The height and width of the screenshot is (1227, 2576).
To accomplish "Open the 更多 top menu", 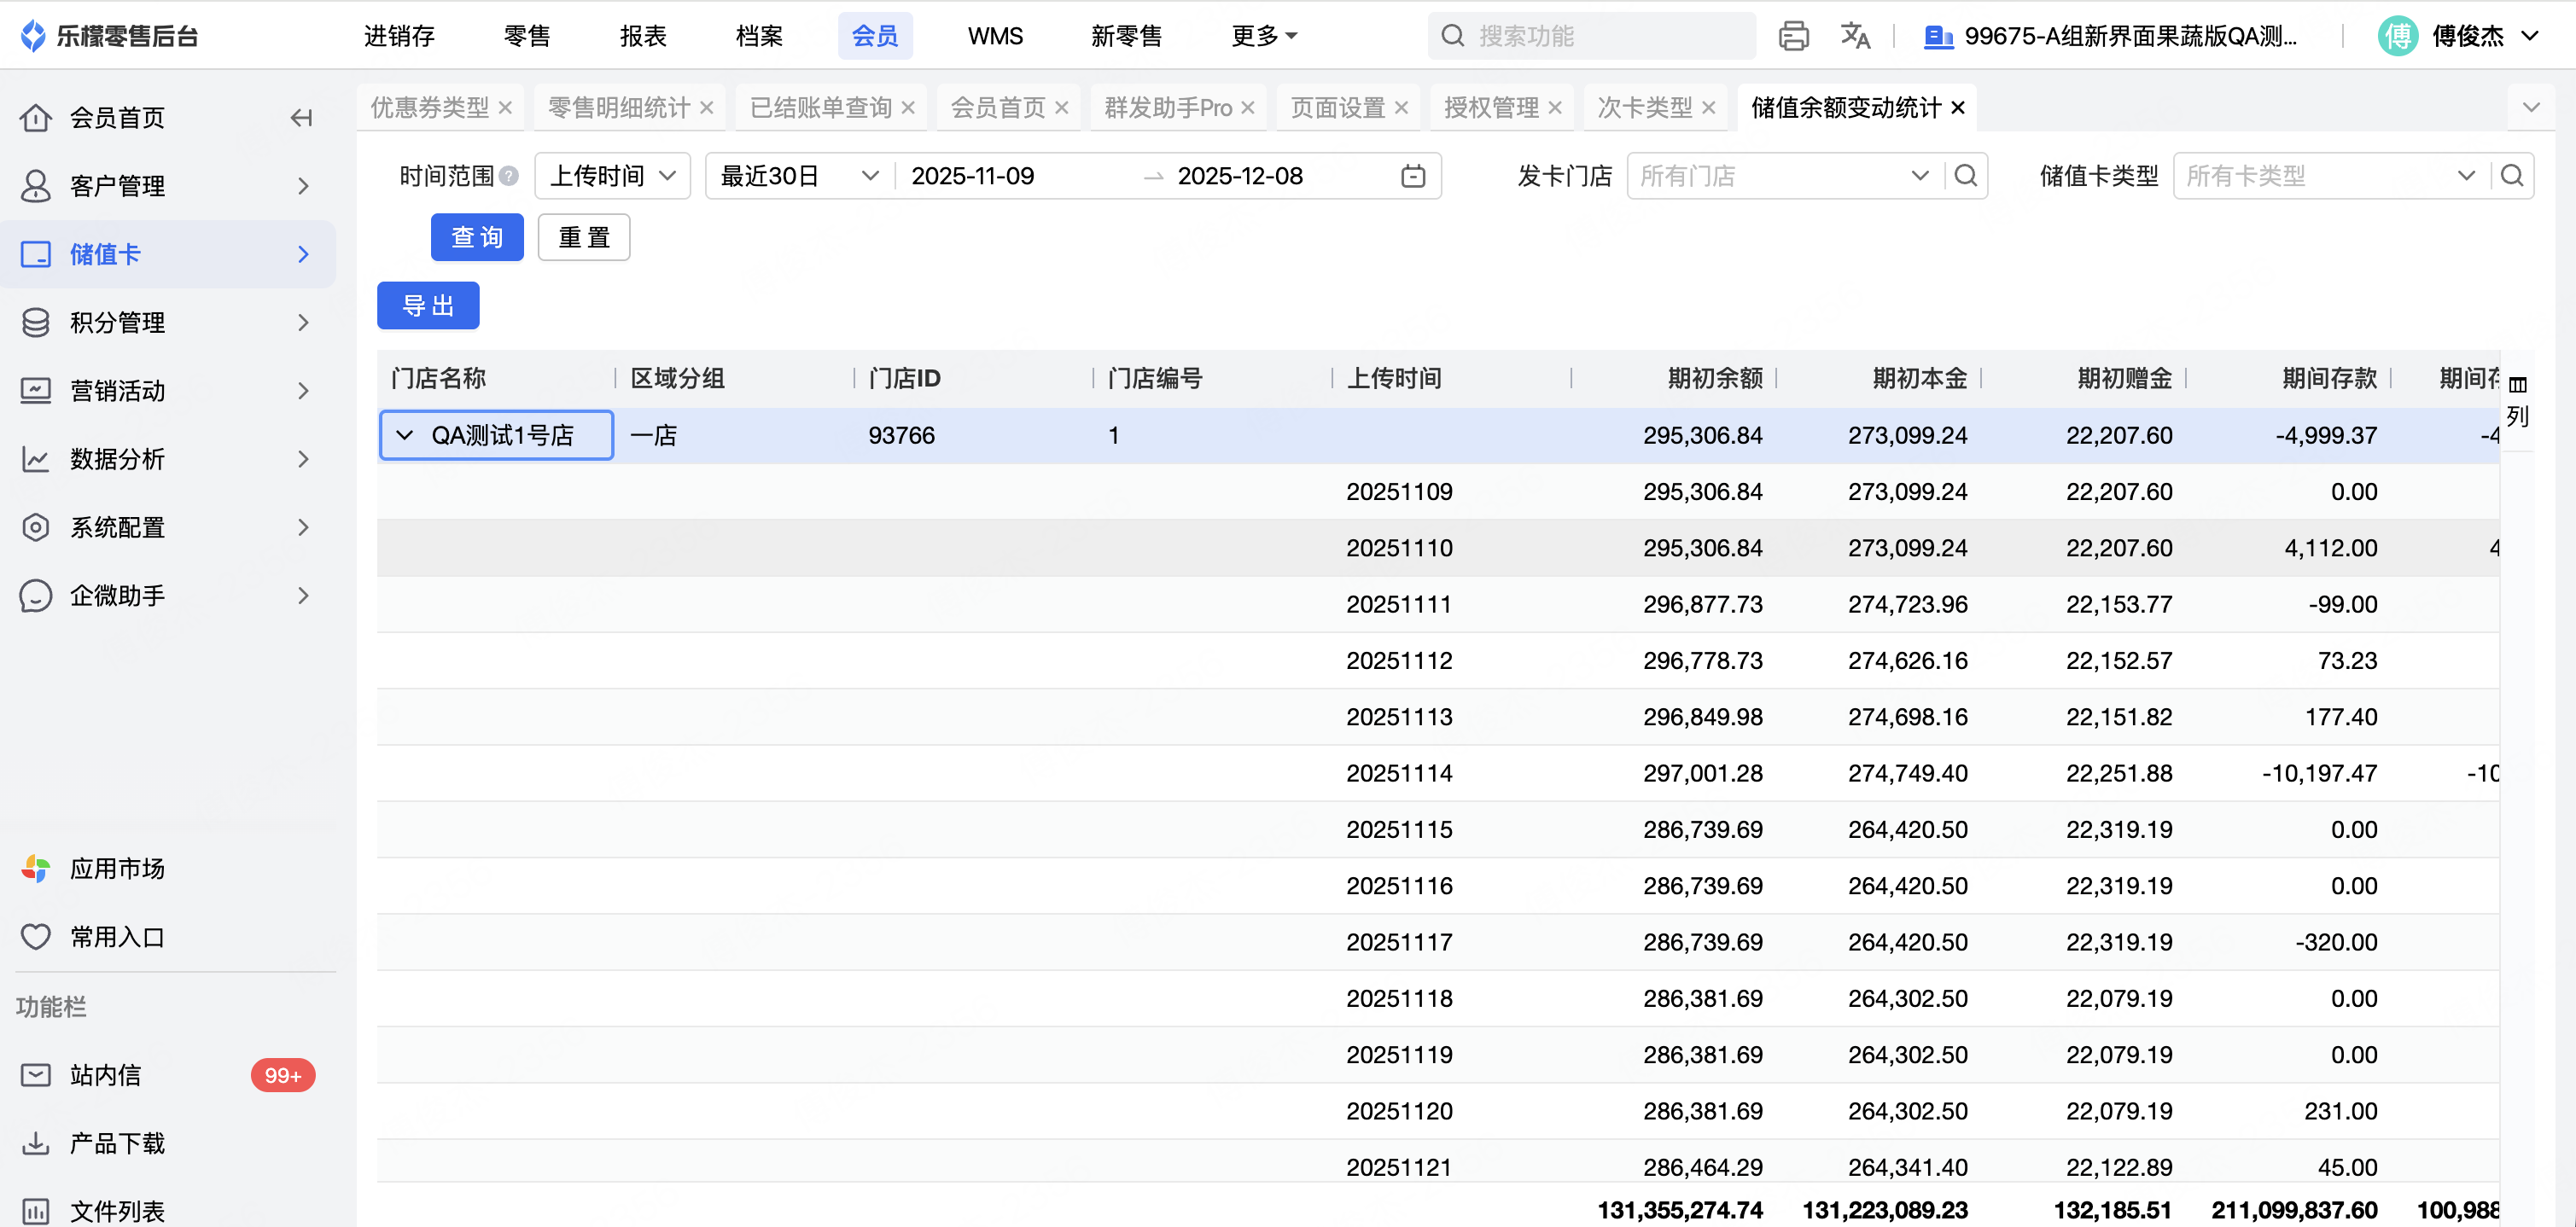I will 1263,36.
